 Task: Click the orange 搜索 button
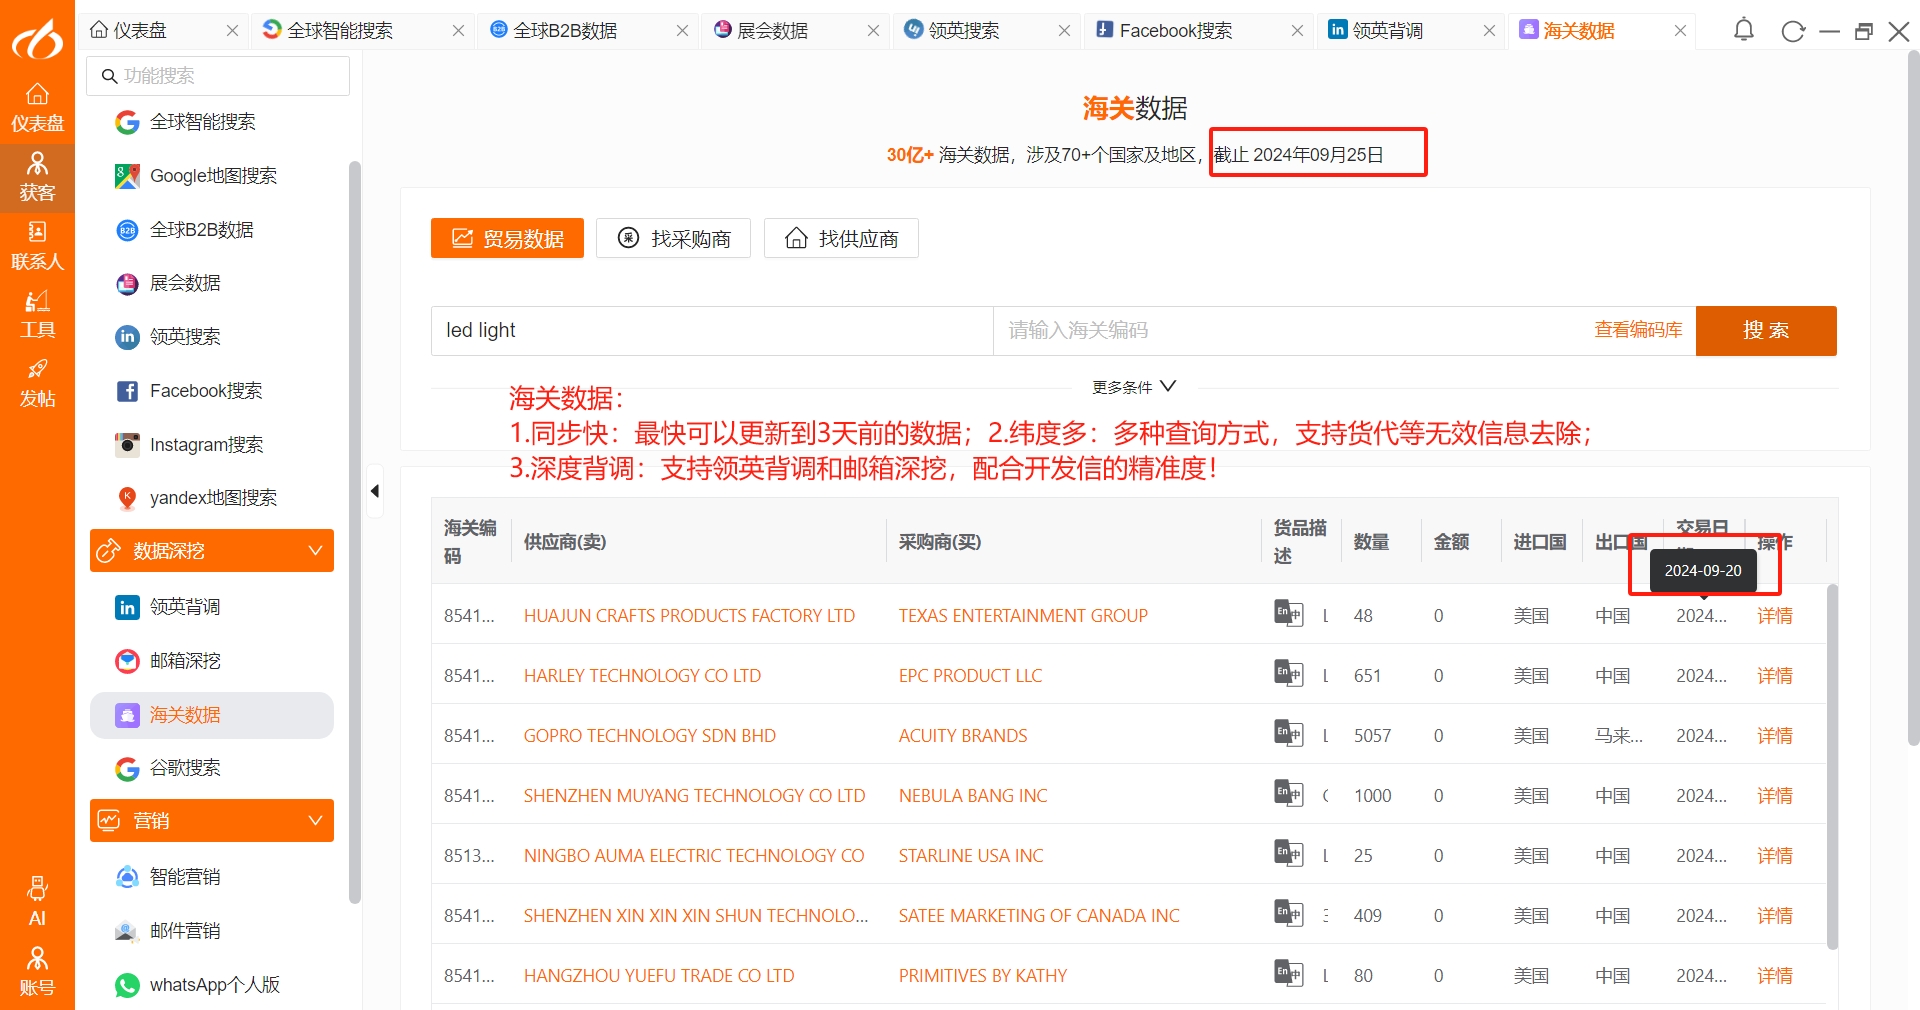coord(1766,331)
